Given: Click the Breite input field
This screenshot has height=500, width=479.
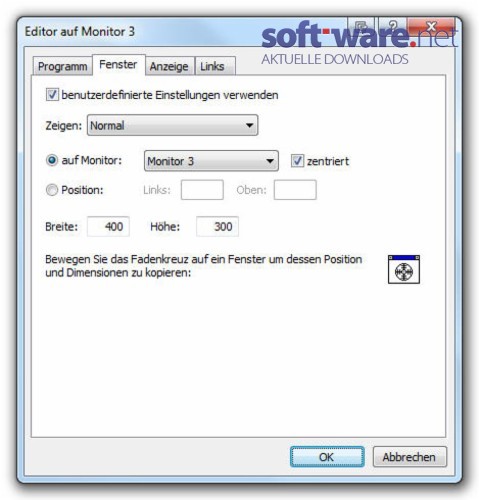Looking at the screenshot, I should click(x=108, y=227).
